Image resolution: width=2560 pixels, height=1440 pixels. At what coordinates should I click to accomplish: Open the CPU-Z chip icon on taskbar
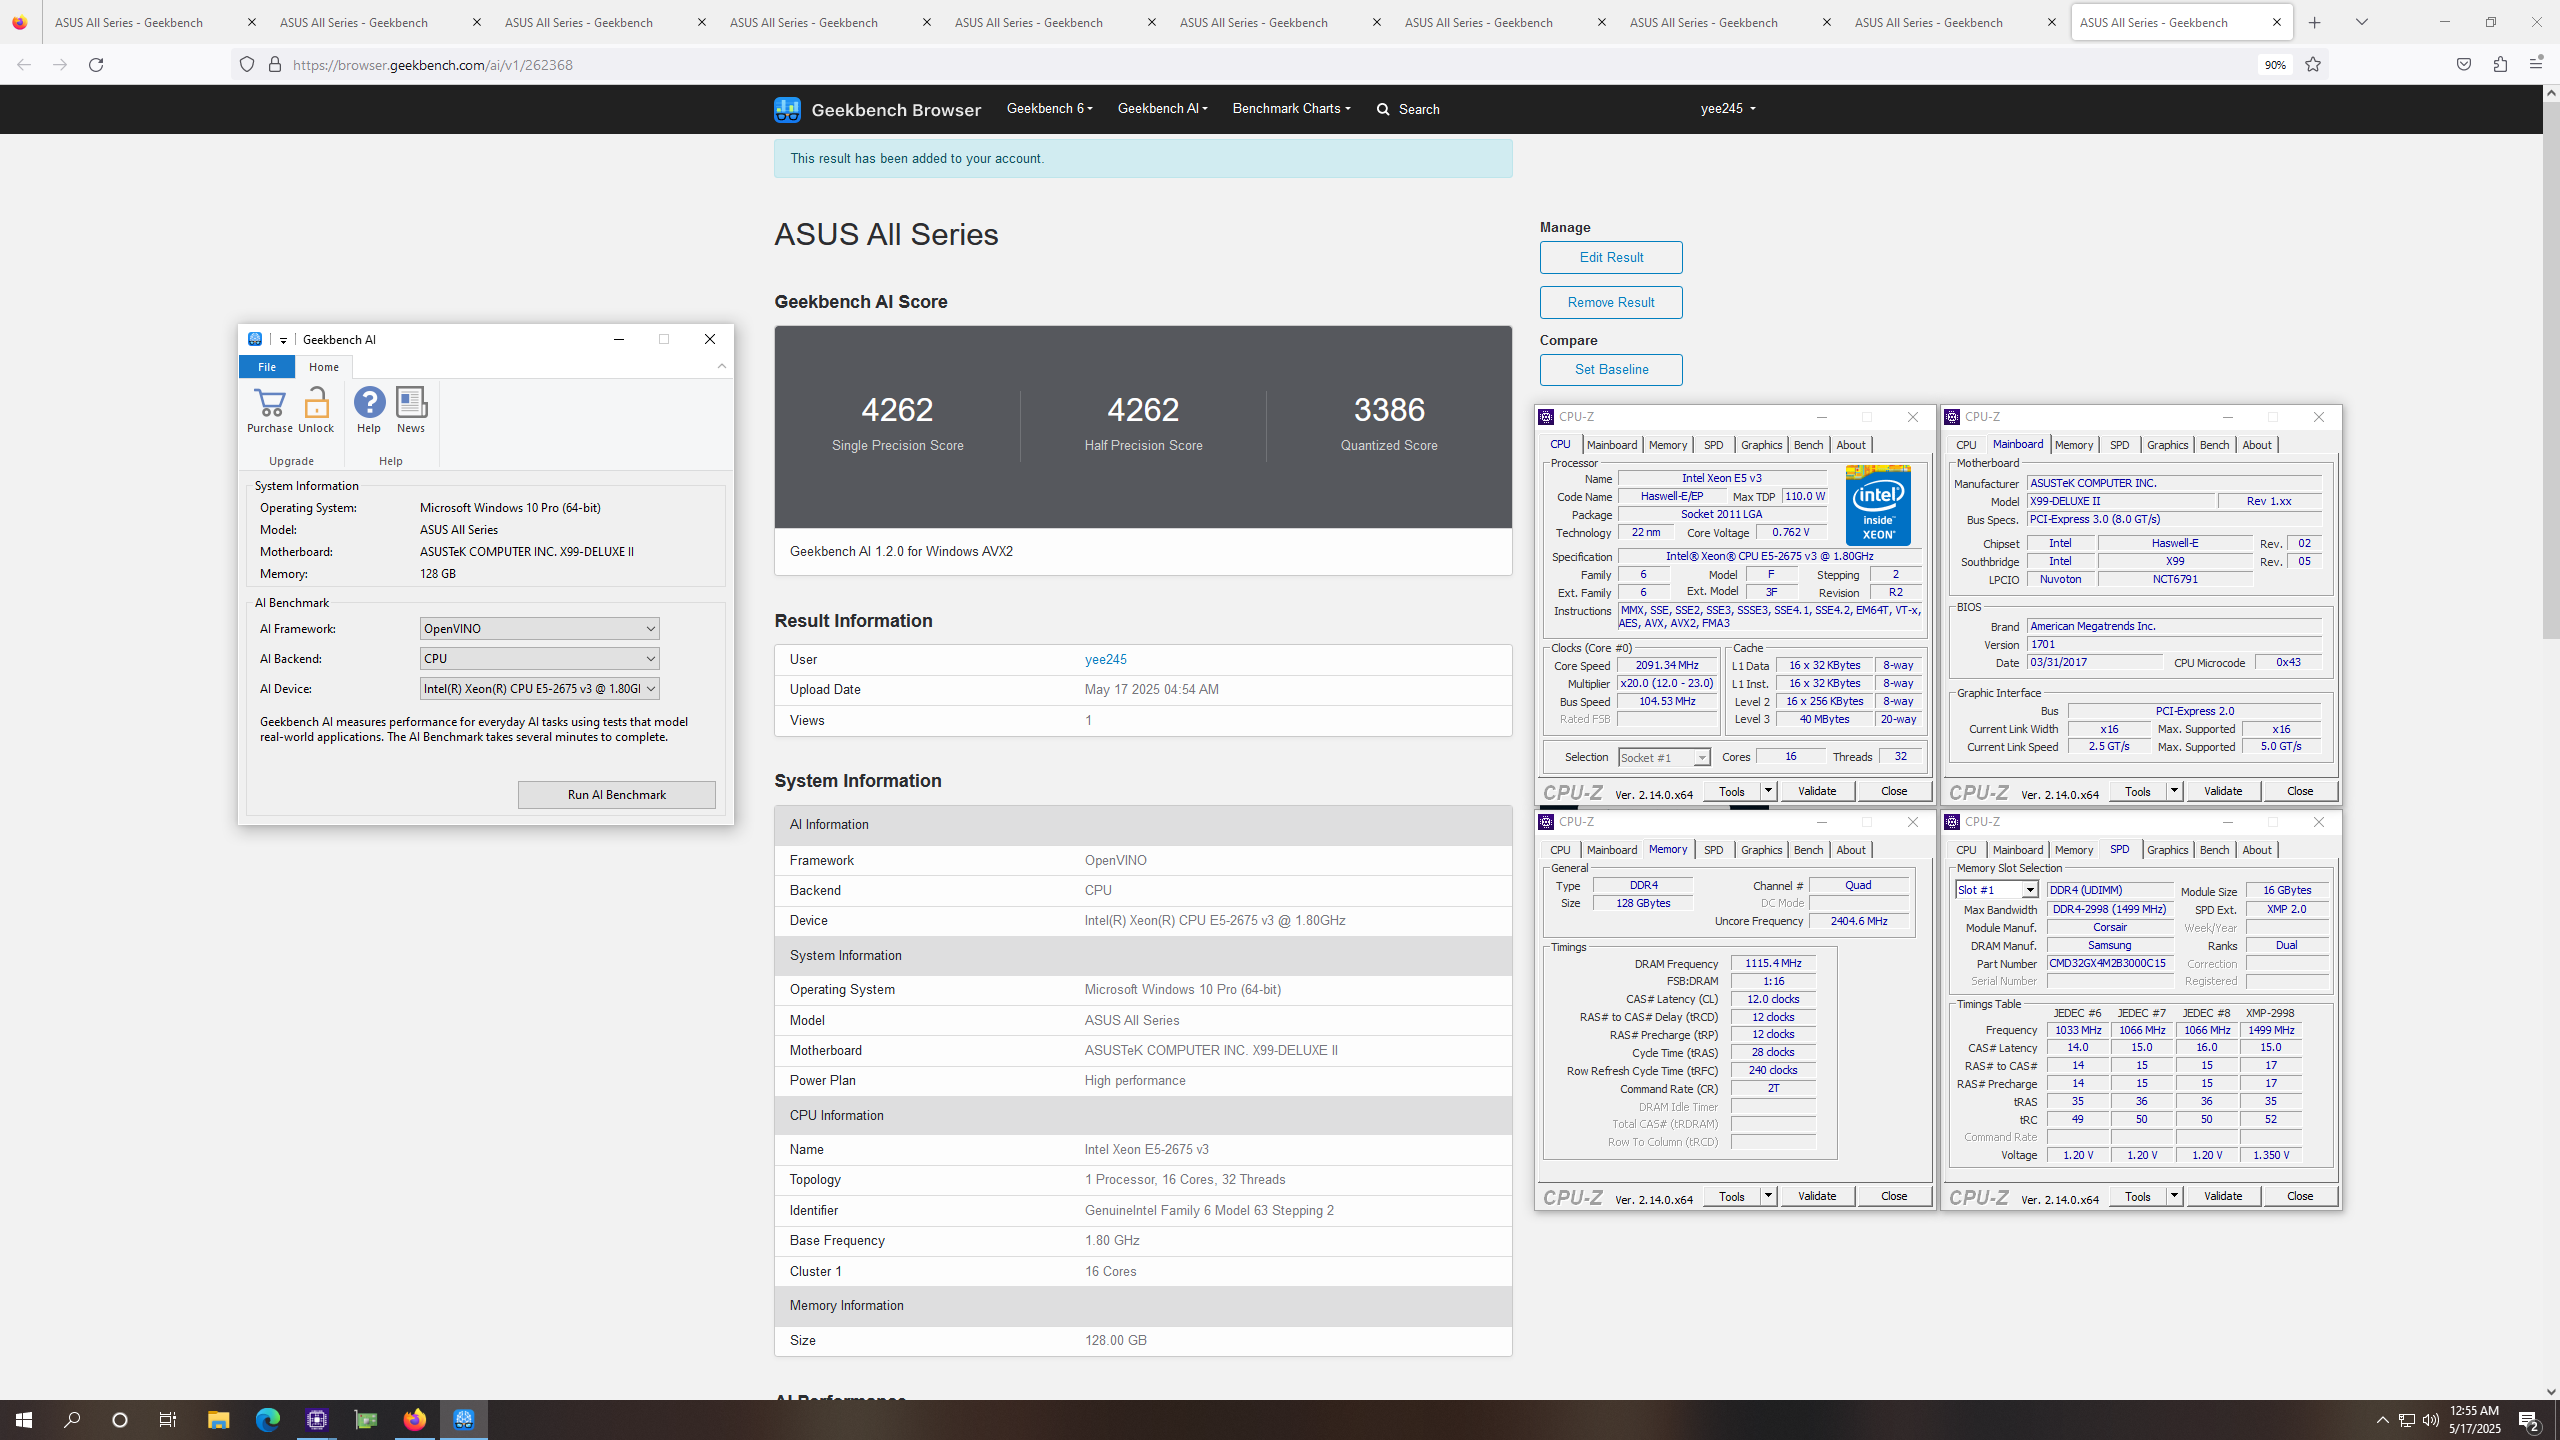(317, 1420)
